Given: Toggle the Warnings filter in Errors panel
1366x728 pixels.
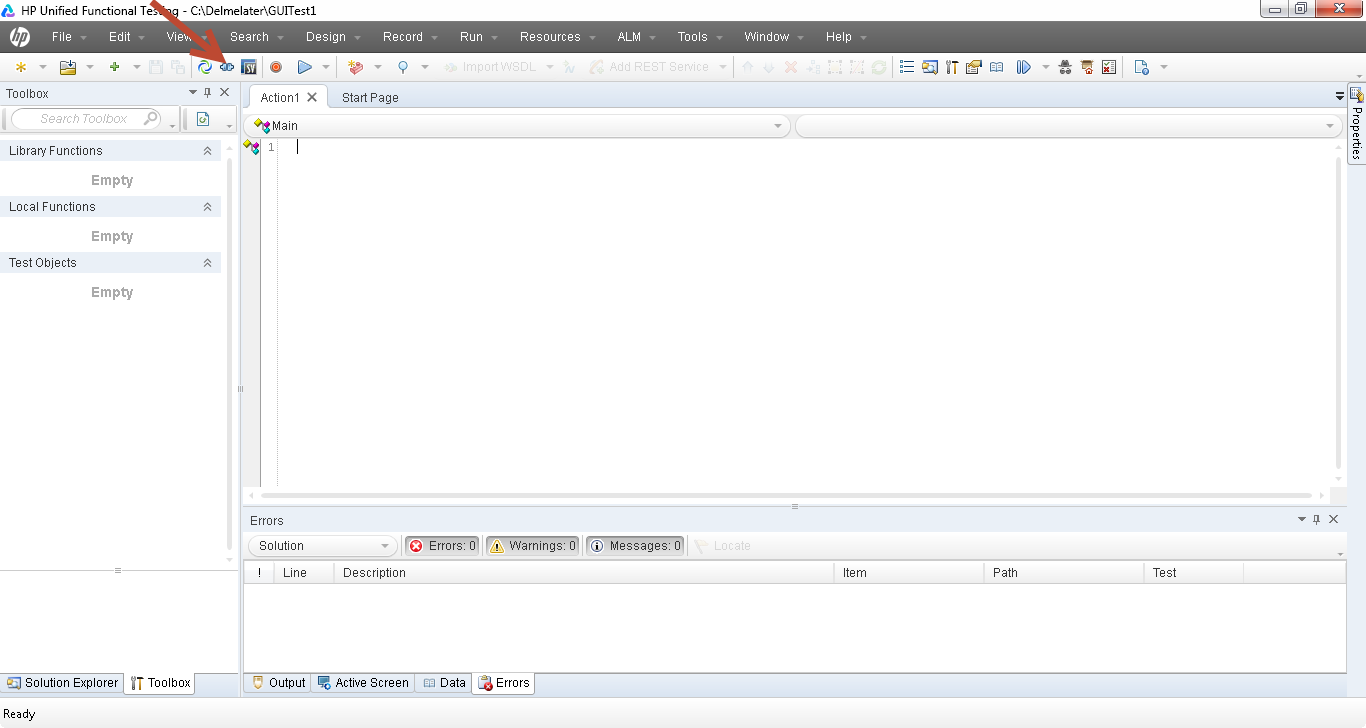Looking at the screenshot, I should click(532, 545).
